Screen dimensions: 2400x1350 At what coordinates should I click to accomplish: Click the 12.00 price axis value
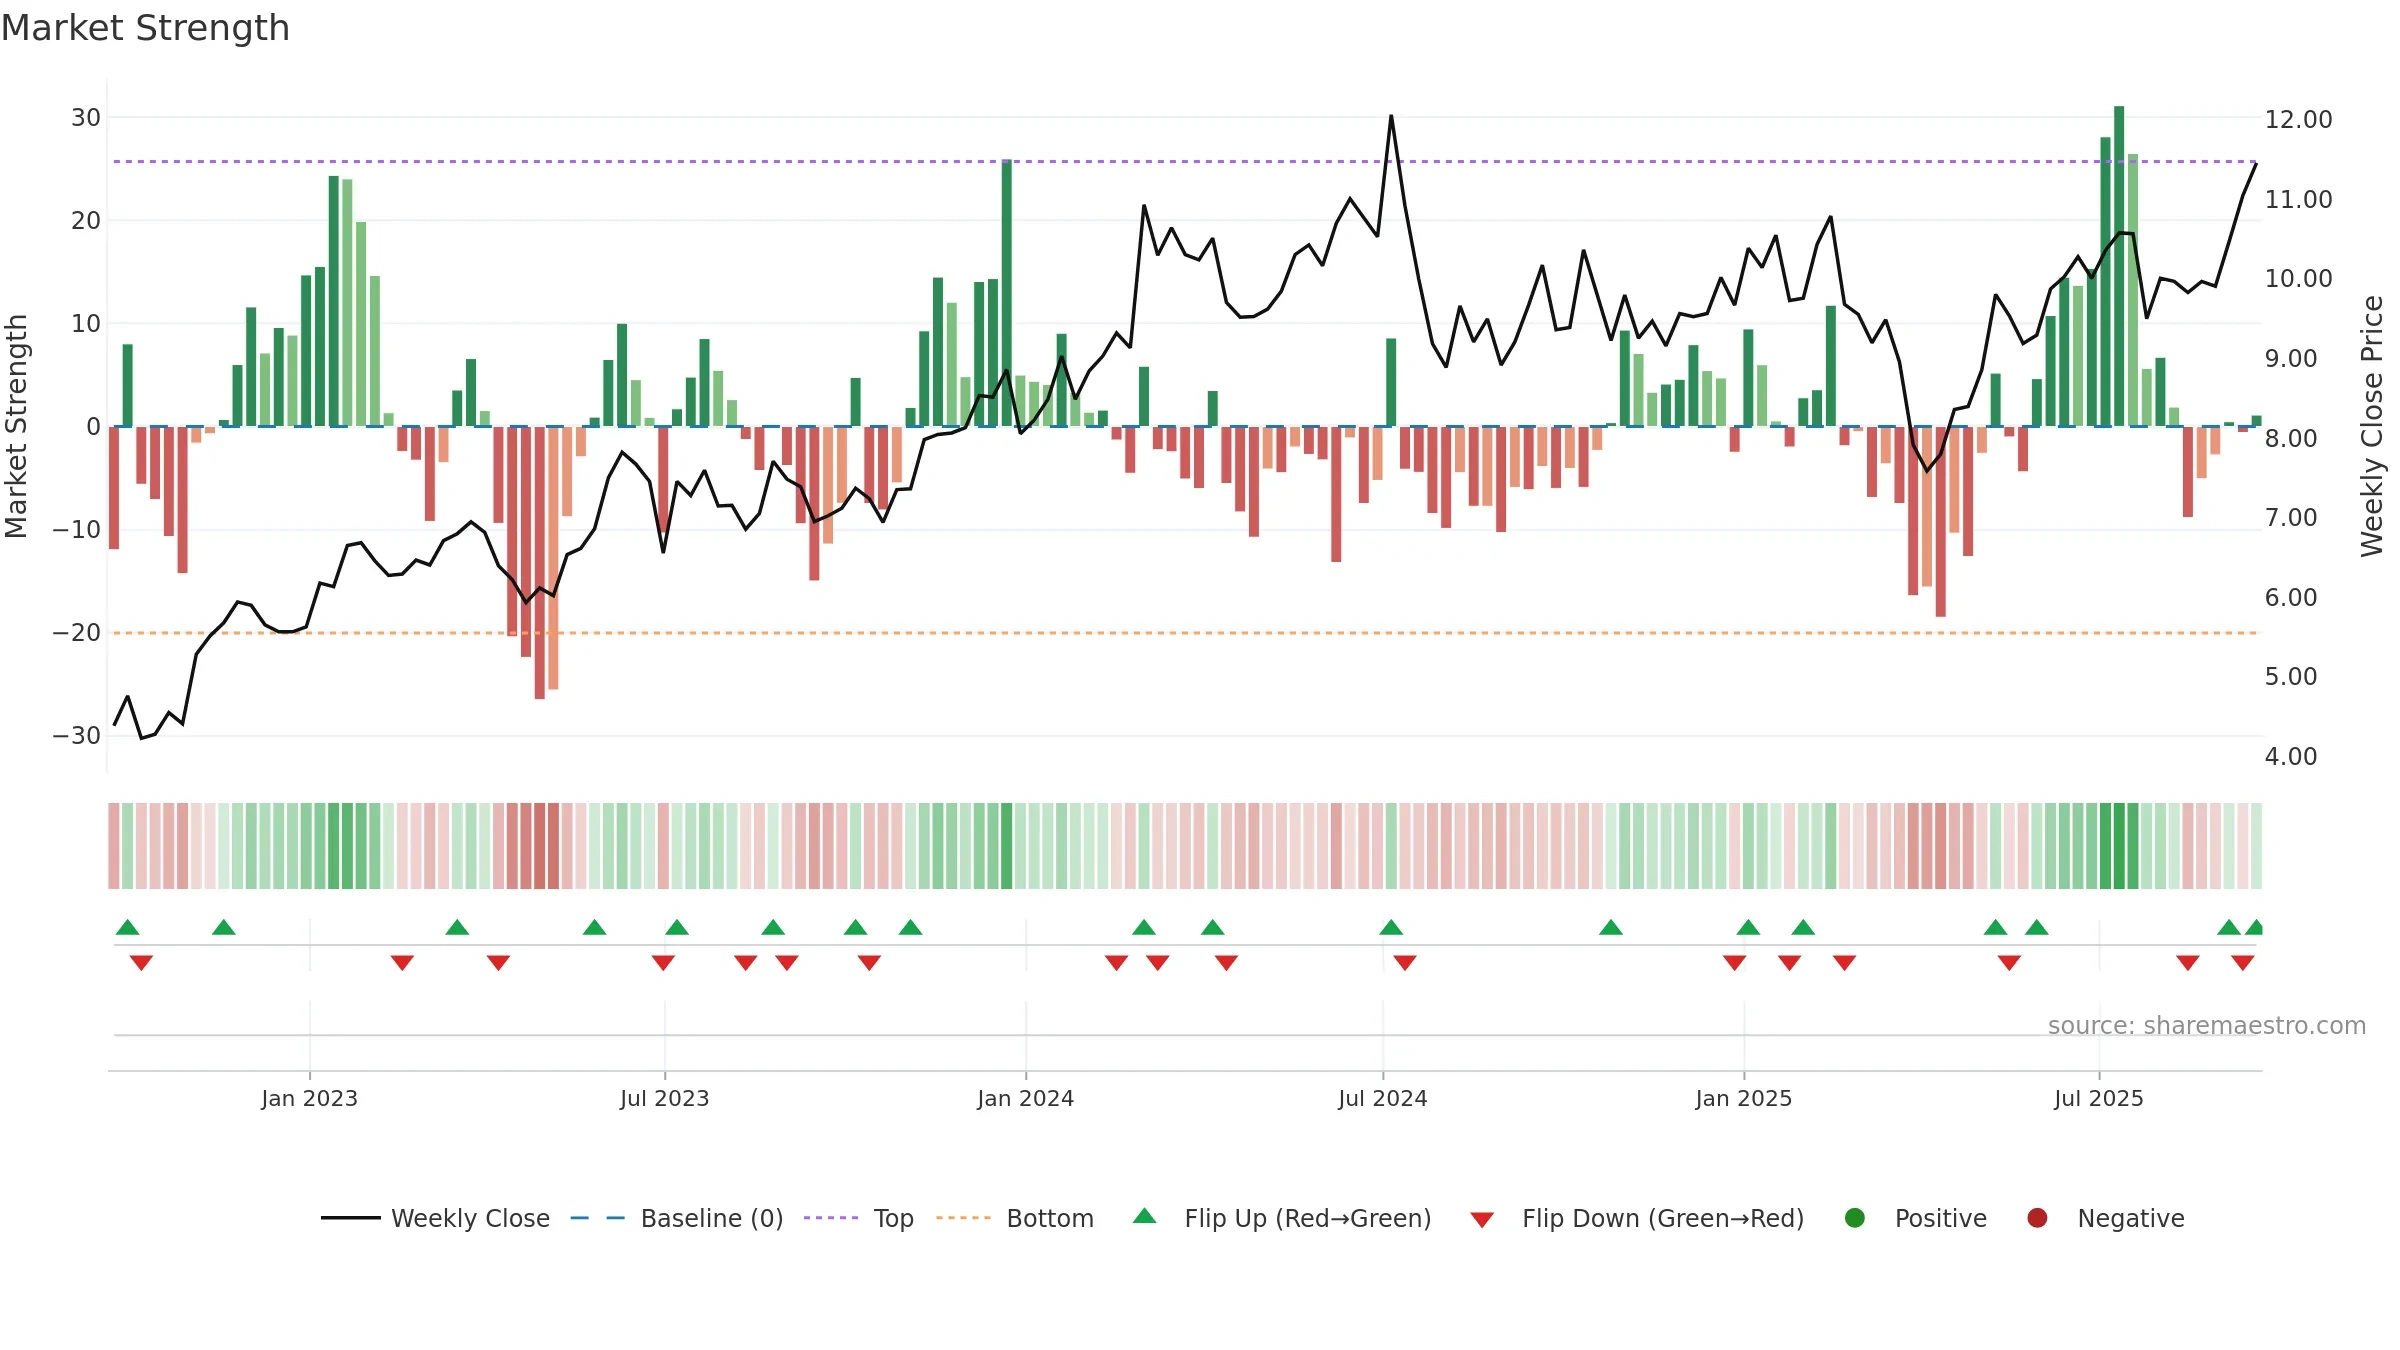click(x=2298, y=119)
